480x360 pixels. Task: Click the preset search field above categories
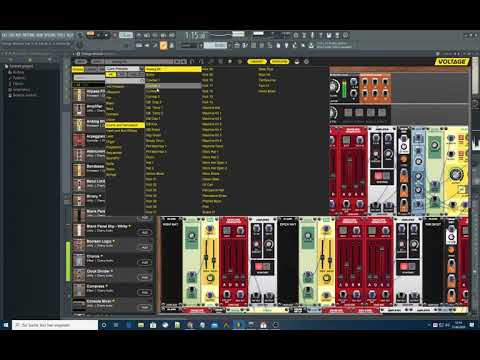pos(125,81)
